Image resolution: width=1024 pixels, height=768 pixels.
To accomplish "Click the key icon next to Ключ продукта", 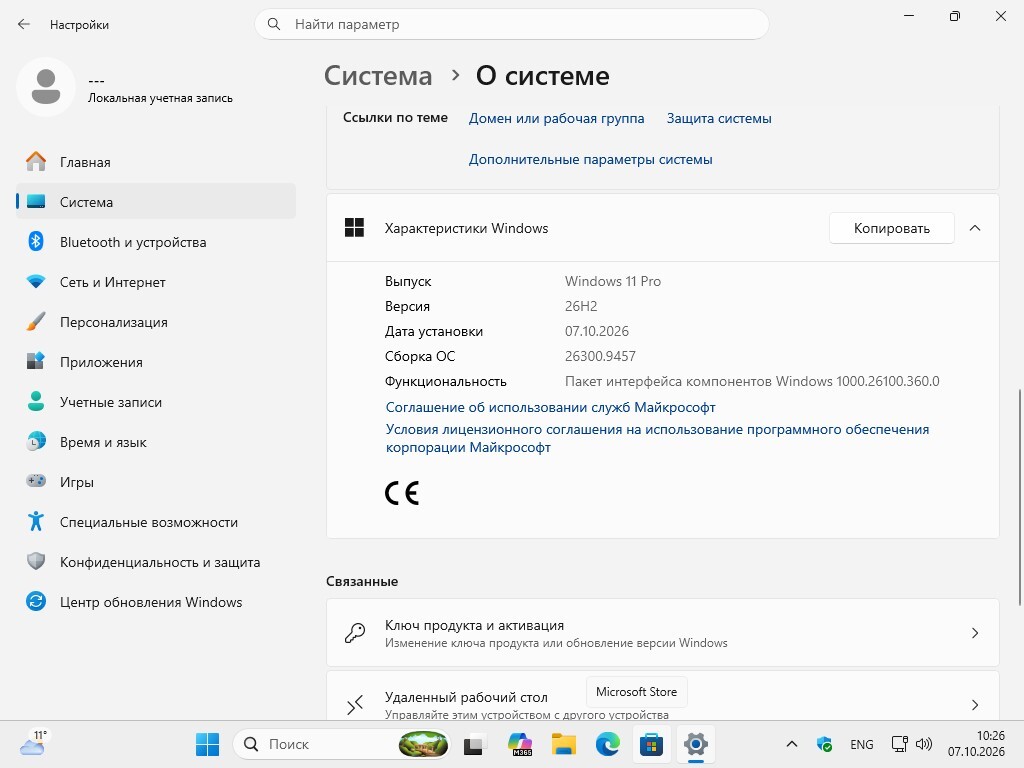I will pyautogui.click(x=355, y=633).
